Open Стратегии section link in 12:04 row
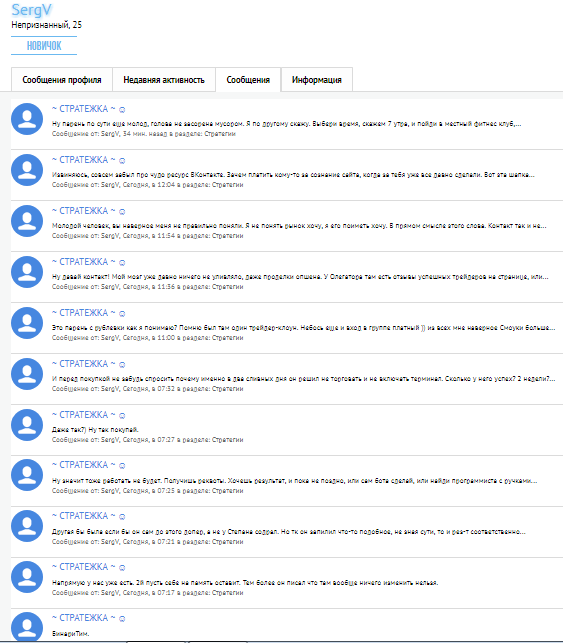Image resolution: width=563 pixels, height=643 pixels. pos(228,185)
